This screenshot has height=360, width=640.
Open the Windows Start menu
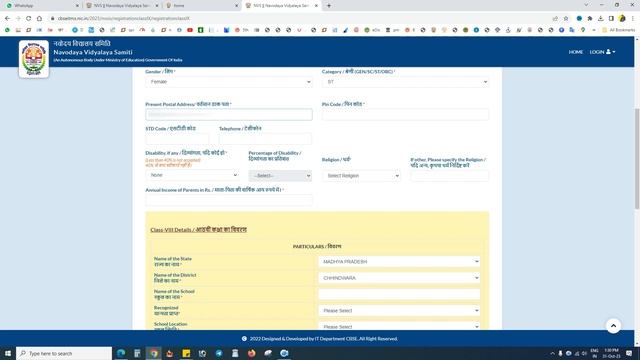(8, 353)
